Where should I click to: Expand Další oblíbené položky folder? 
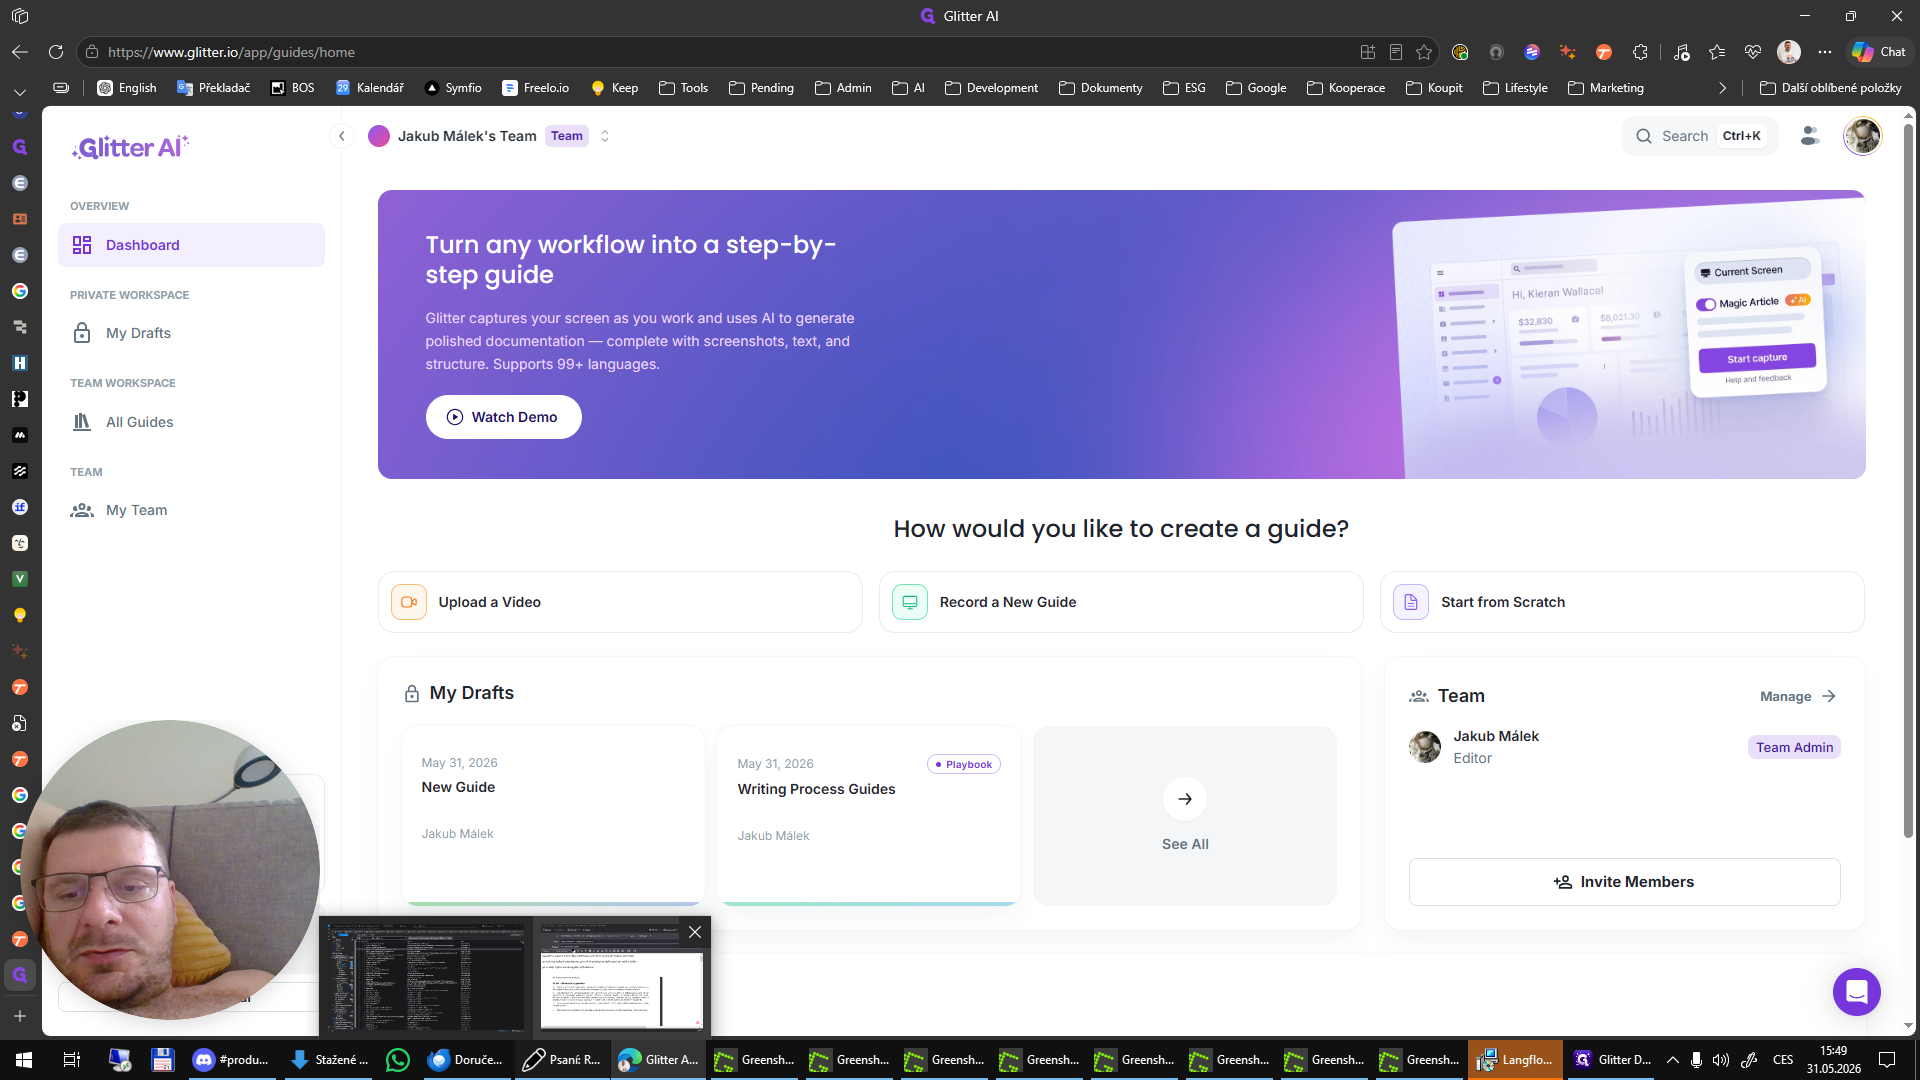(x=1830, y=88)
